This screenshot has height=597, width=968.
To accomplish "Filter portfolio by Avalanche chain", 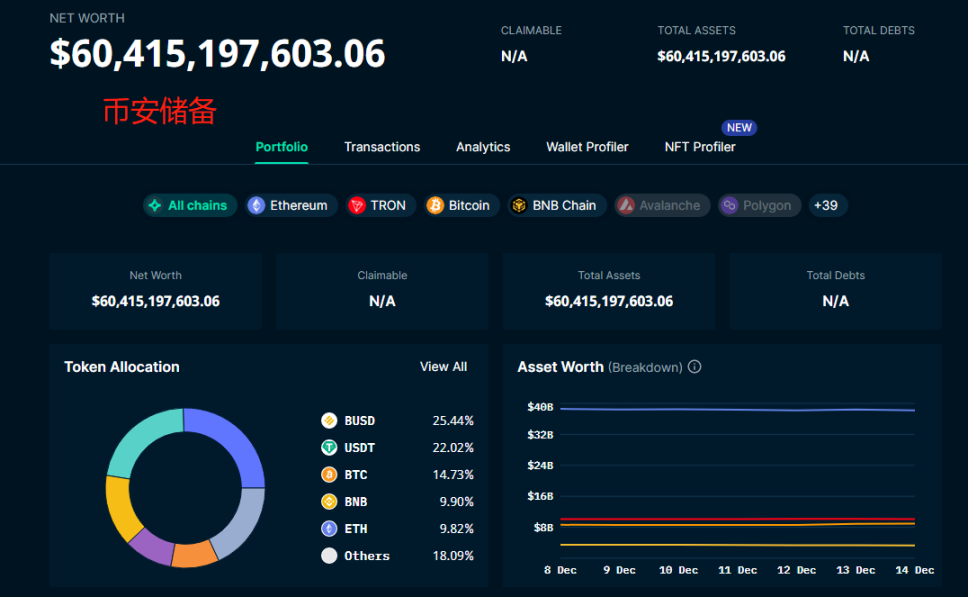I will 662,206.
